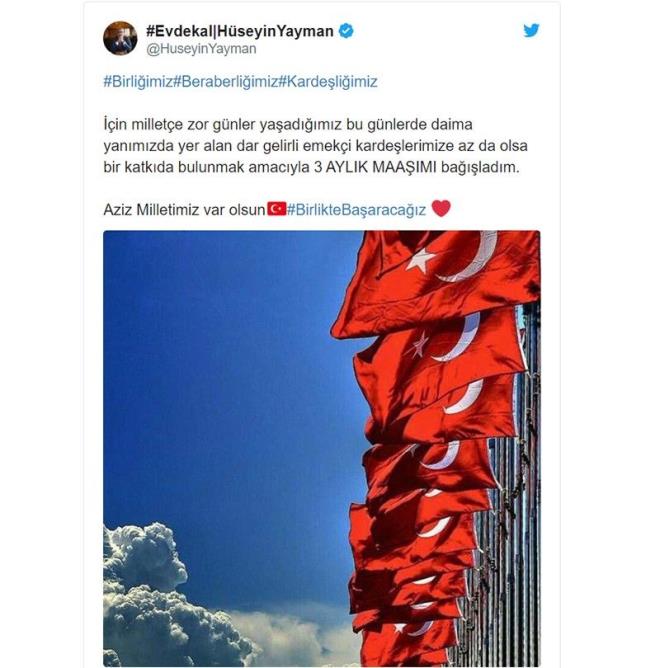Click the word 'bağışladım' ending the paragraph
Image resolution: width=660 pixels, height=668 pixels.
click(480, 167)
